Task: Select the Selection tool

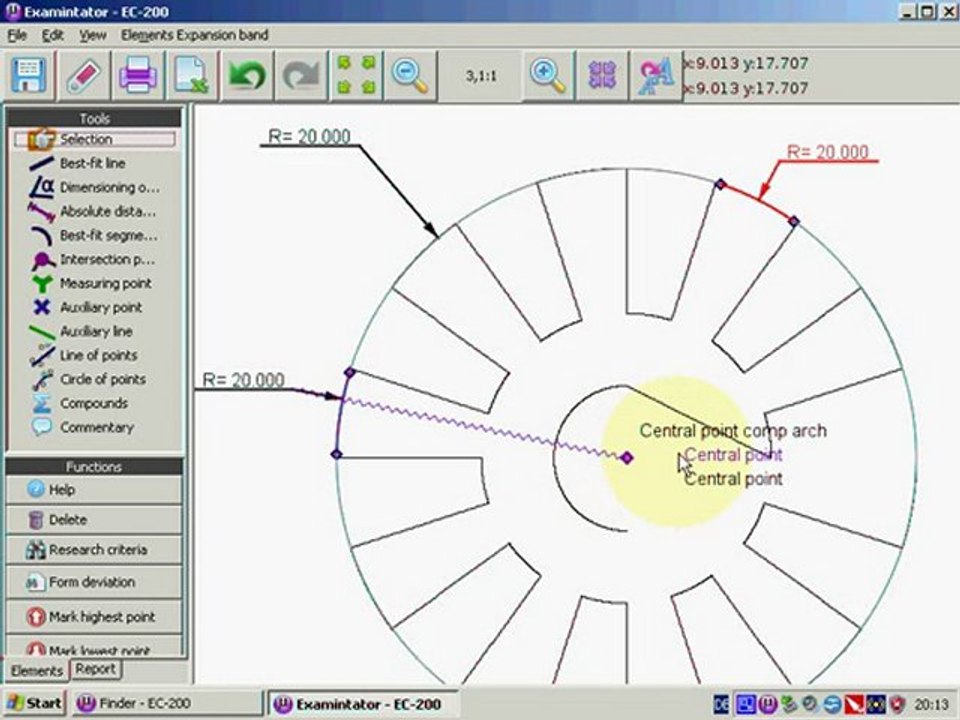Action: tap(95, 140)
